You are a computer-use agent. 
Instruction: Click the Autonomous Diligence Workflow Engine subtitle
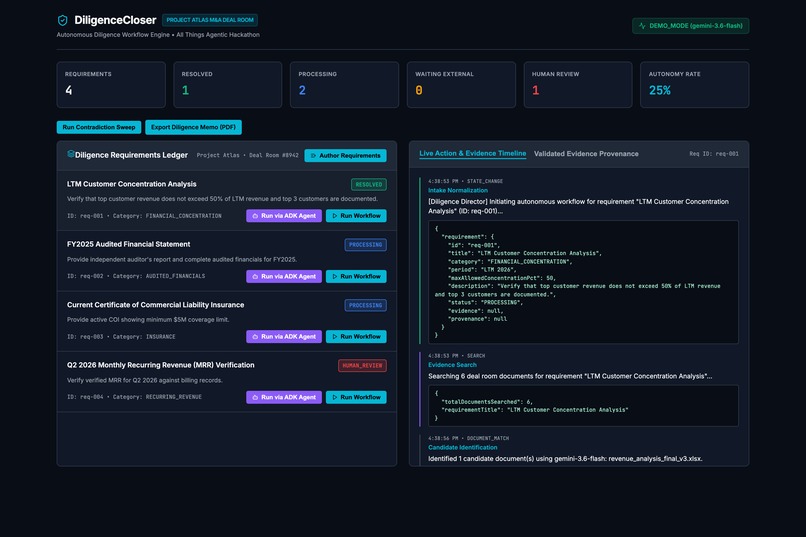158,35
